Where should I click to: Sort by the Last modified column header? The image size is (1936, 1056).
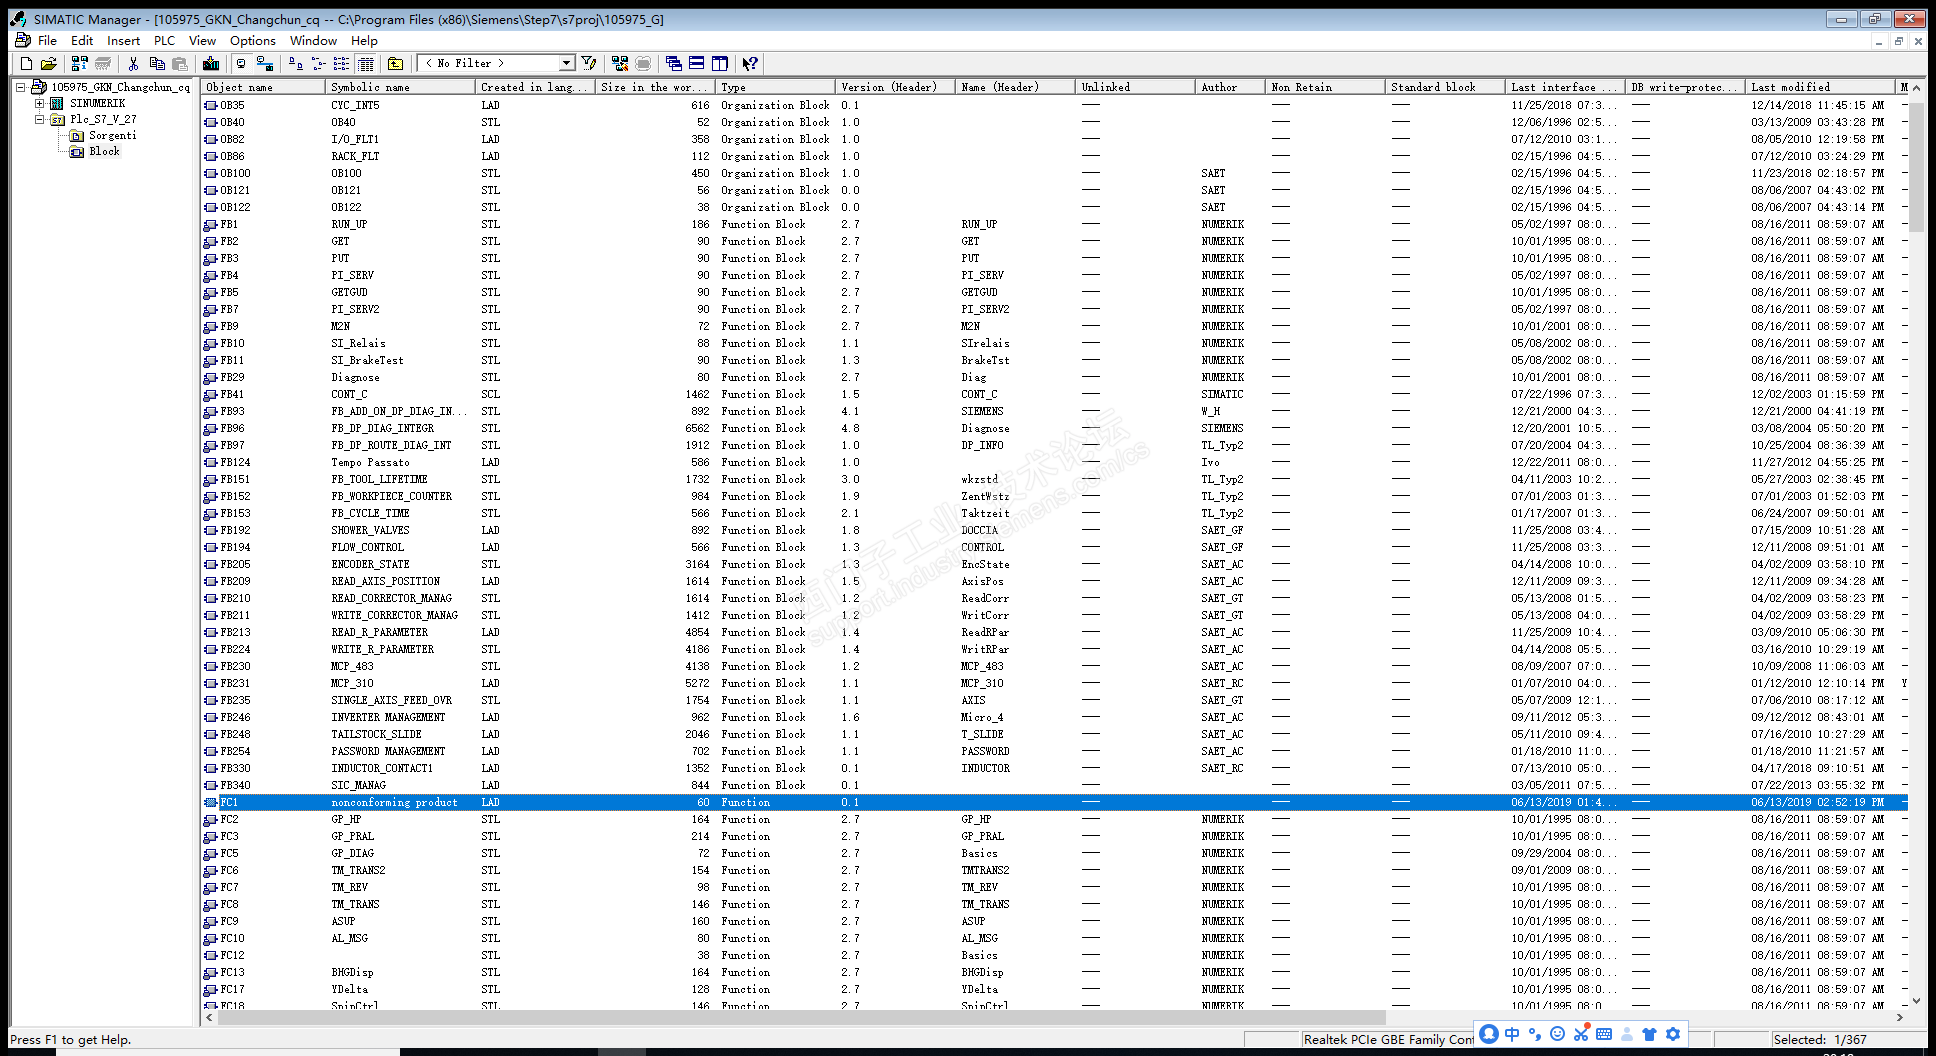pos(1820,87)
